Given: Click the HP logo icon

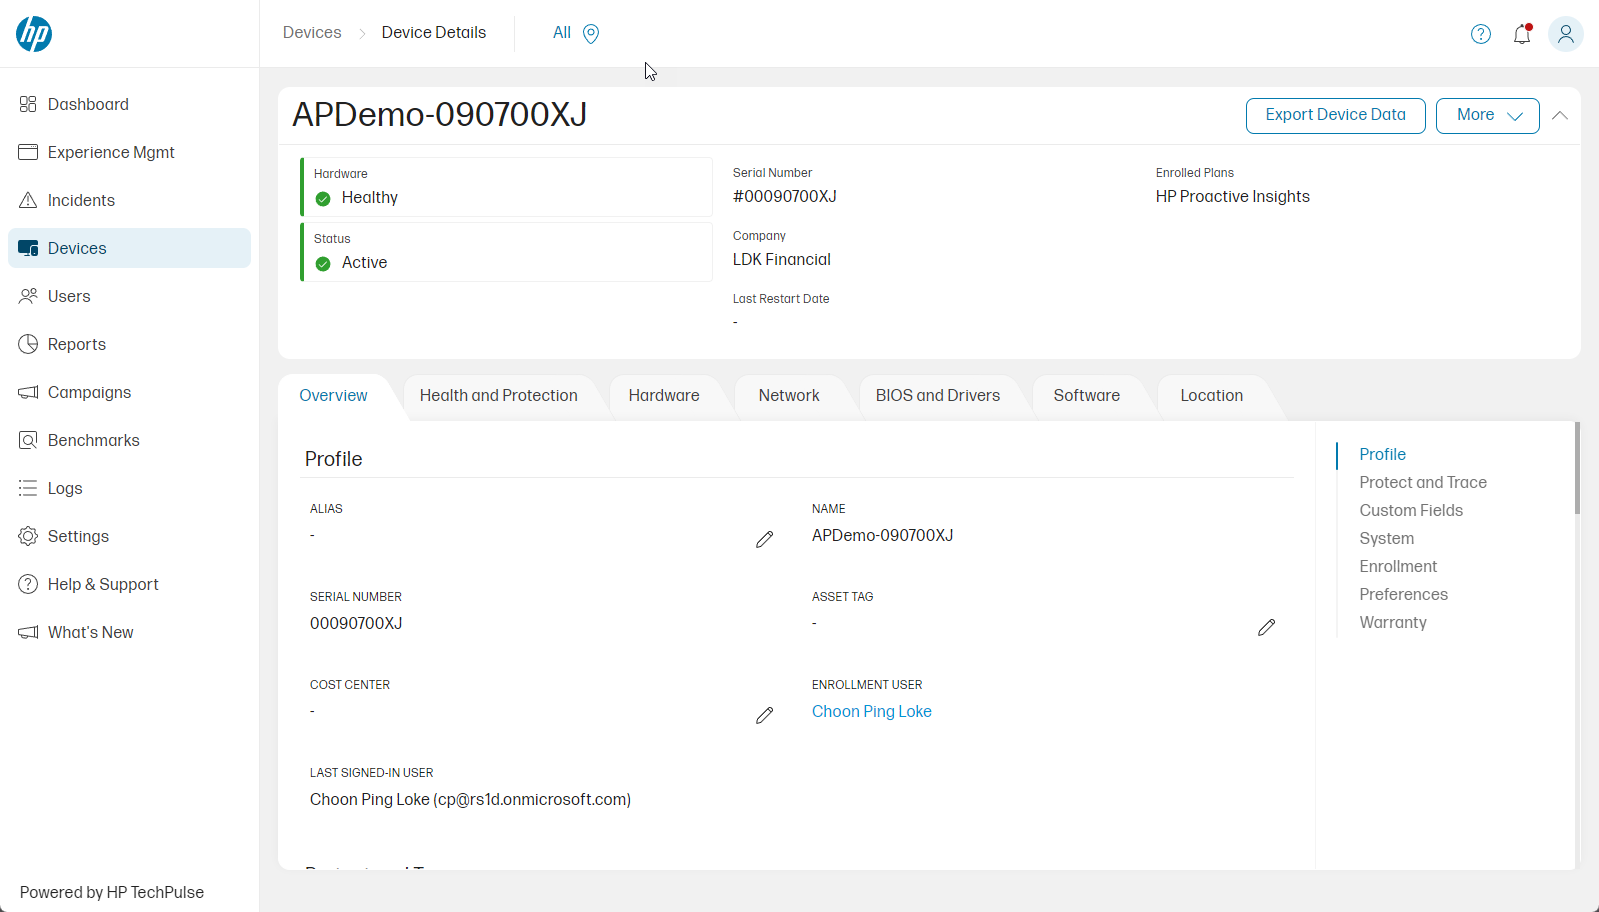Looking at the screenshot, I should point(34,34).
